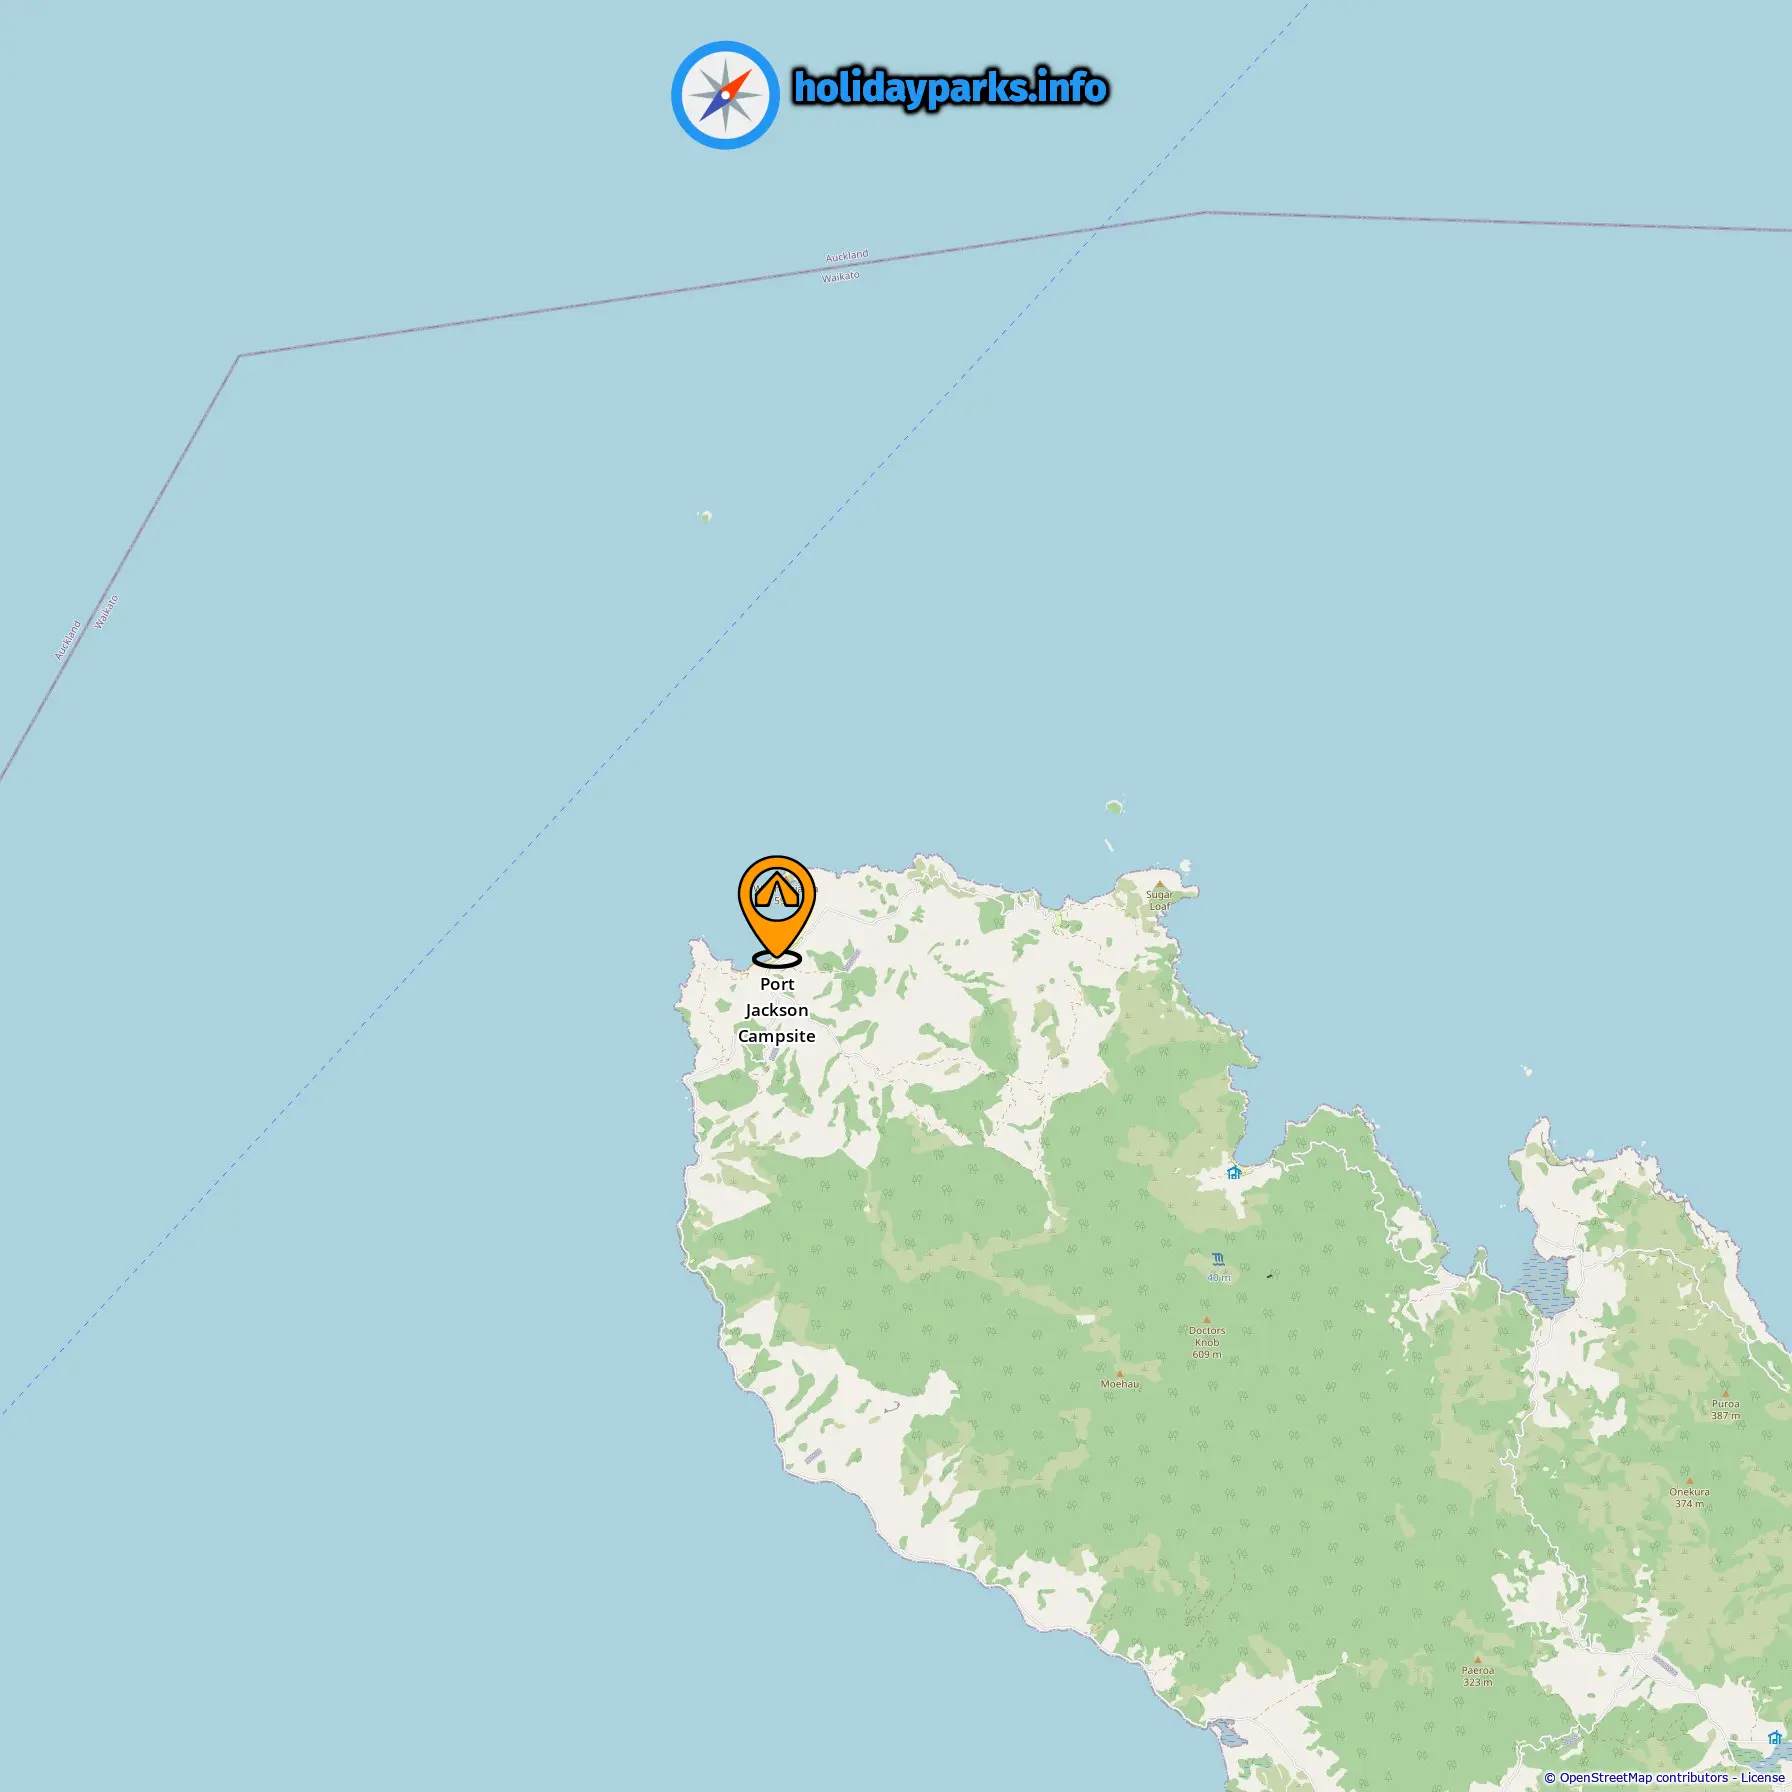The height and width of the screenshot is (1792, 1792).
Task: Click the Sugar Loaf peak marker
Action: [x=1159, y=884]
